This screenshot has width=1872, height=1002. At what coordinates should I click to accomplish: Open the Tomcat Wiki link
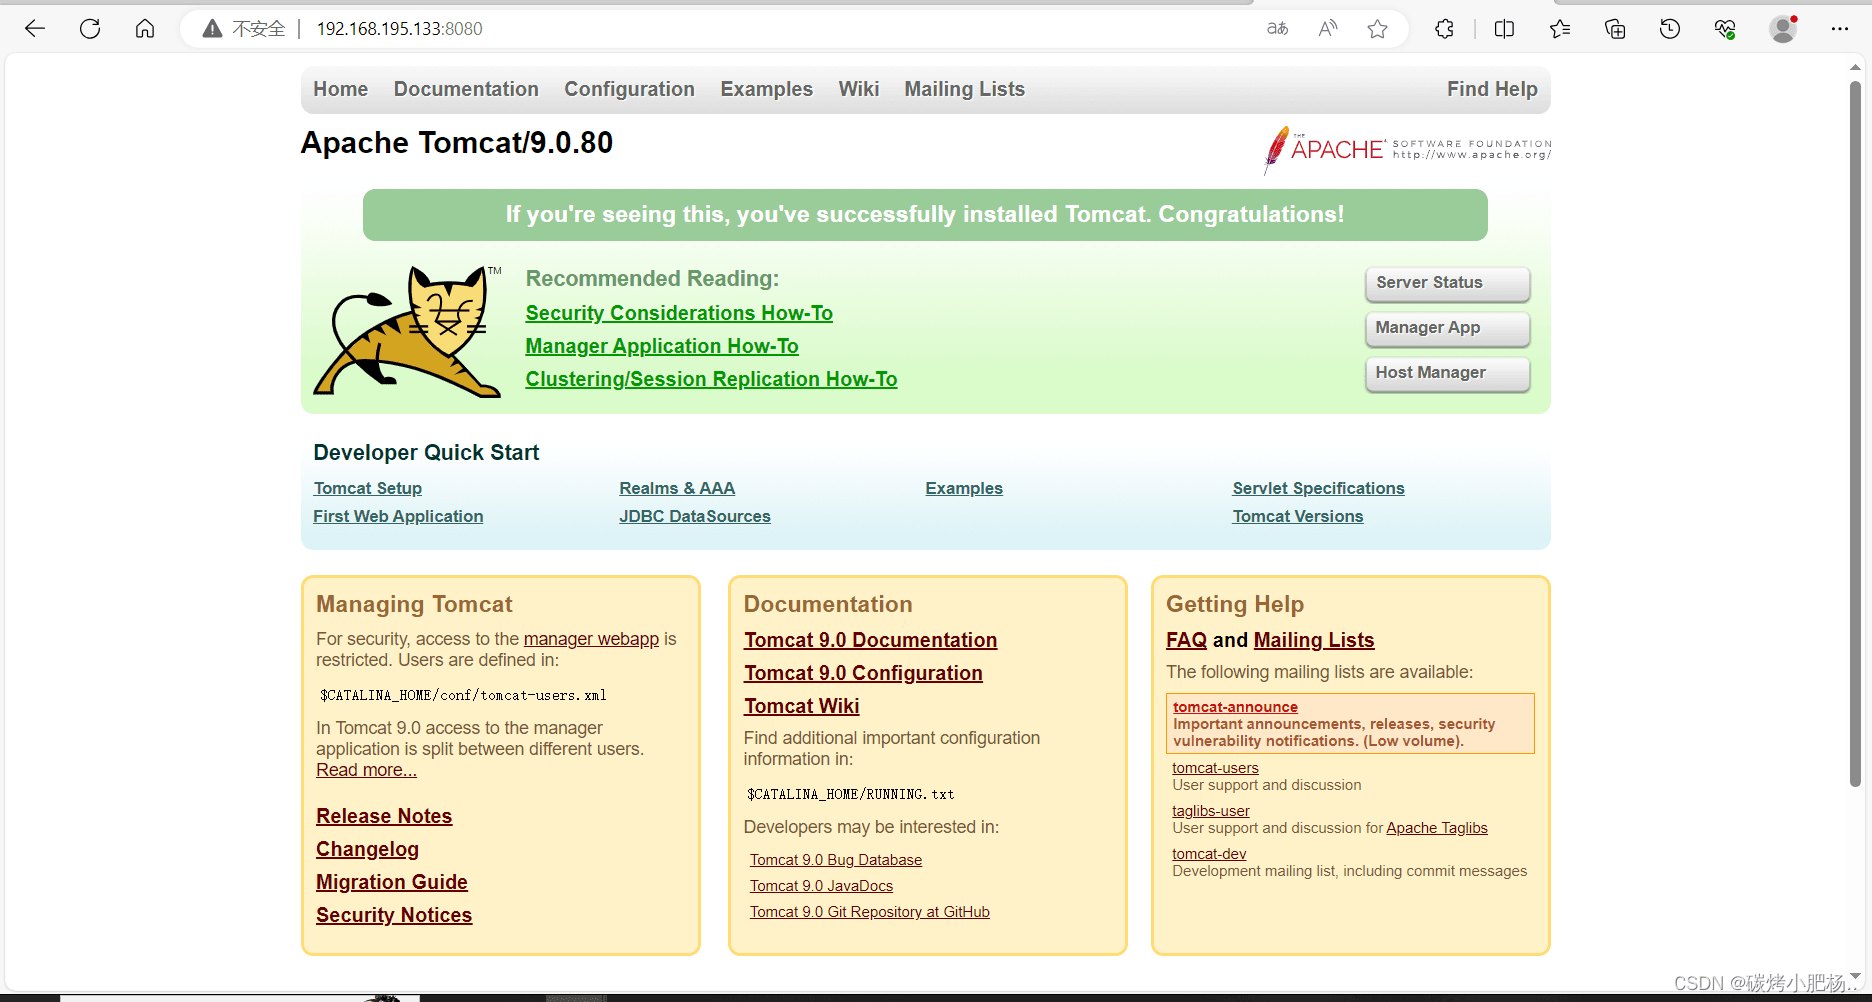coord(801,706)
